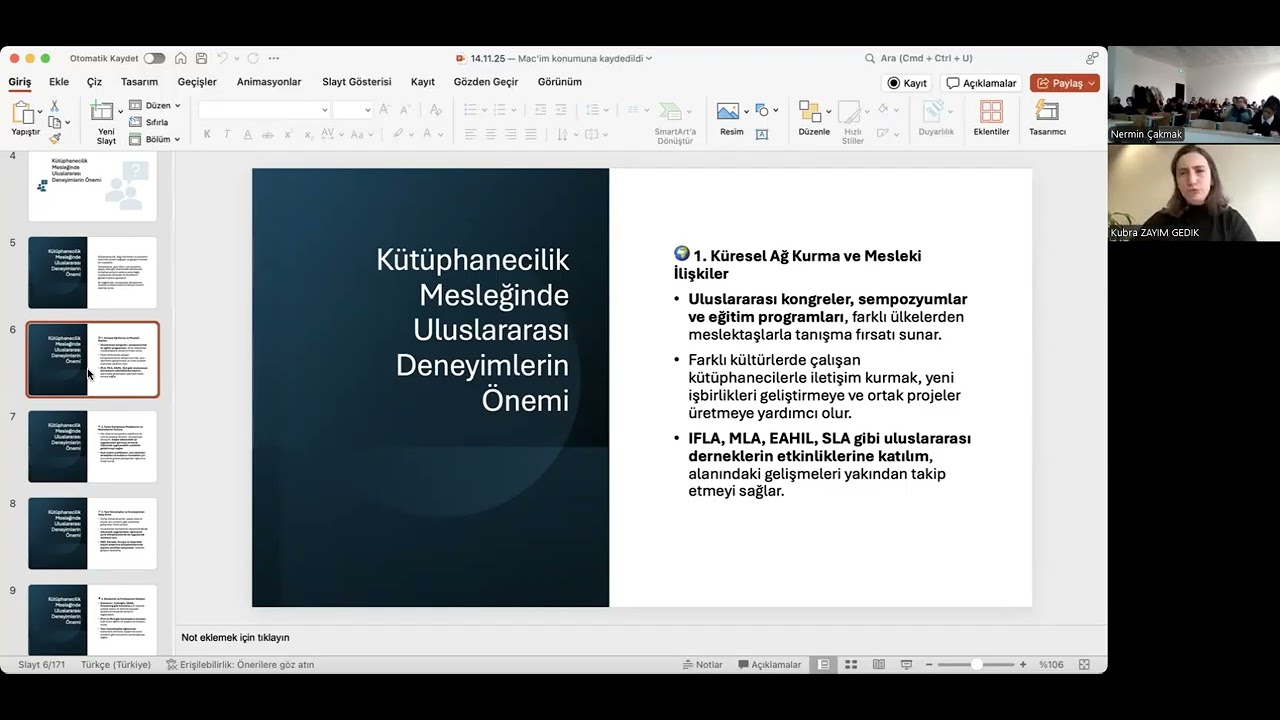Viewport: 1280px width, 720px height.
Task: Select slide 7 thumbnail
Action: [92, 446]
